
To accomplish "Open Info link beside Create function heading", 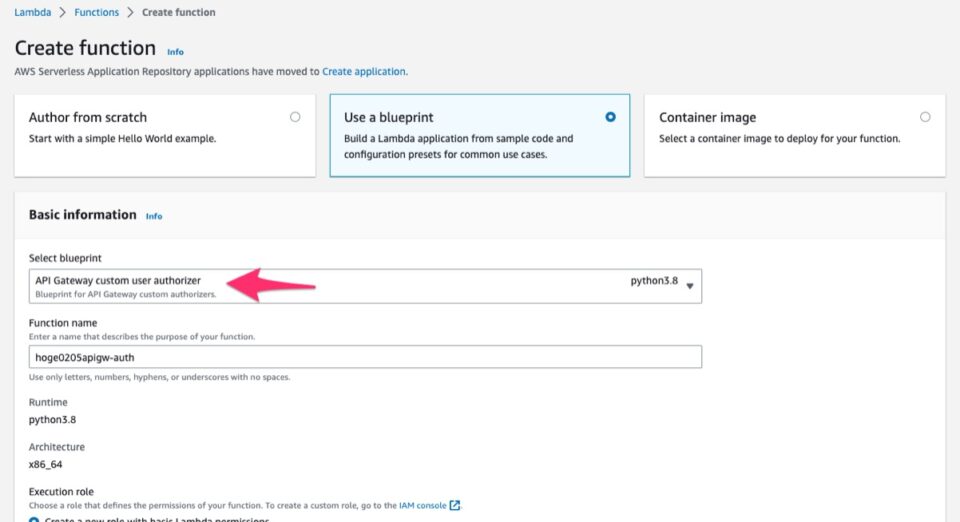I will pos(175,51).
